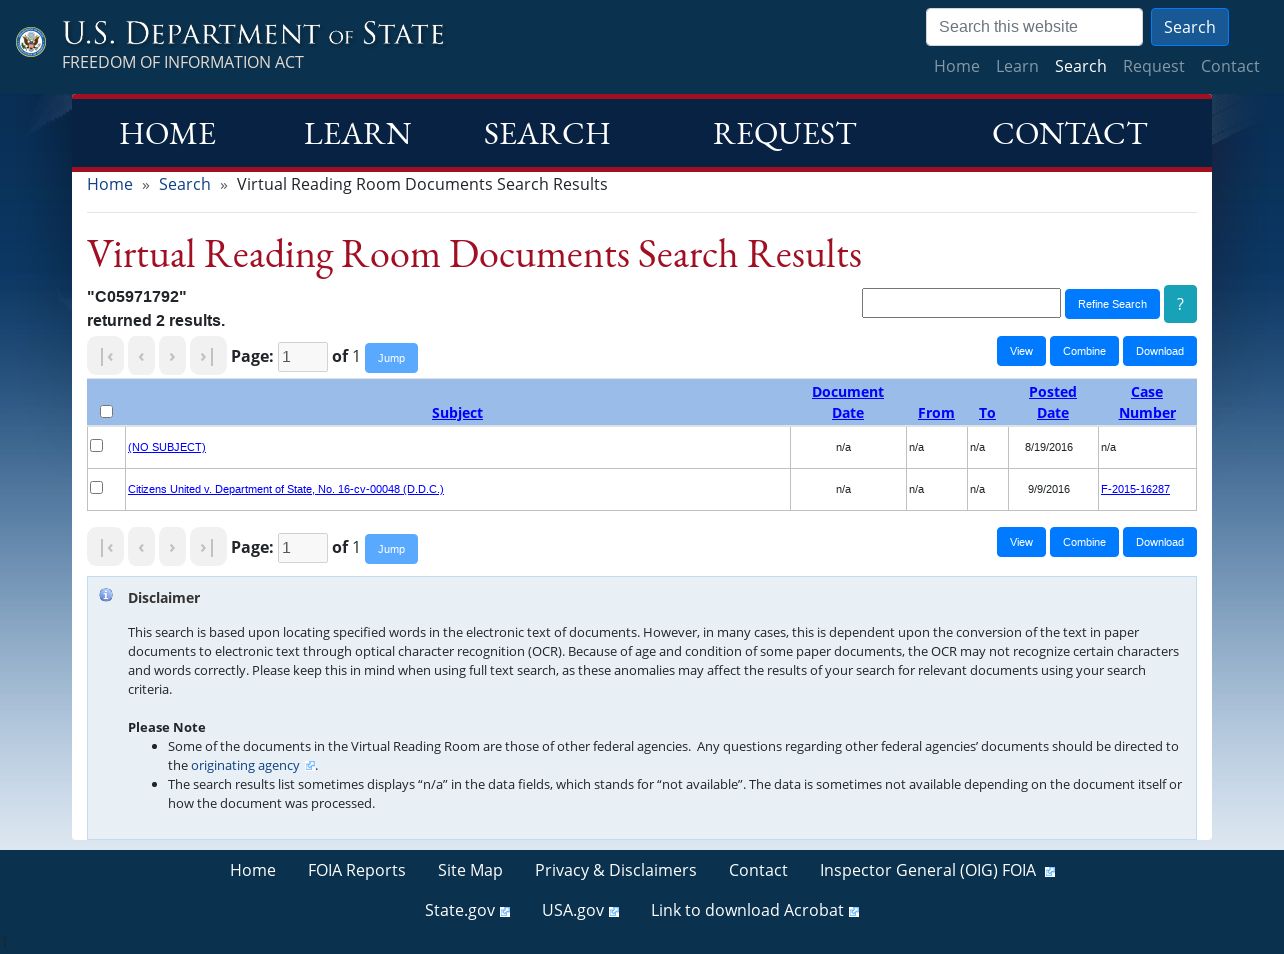The image size is (1284, 954).
Task: Open REQUEST in the main navigation bar
Action: coord(785,133)
